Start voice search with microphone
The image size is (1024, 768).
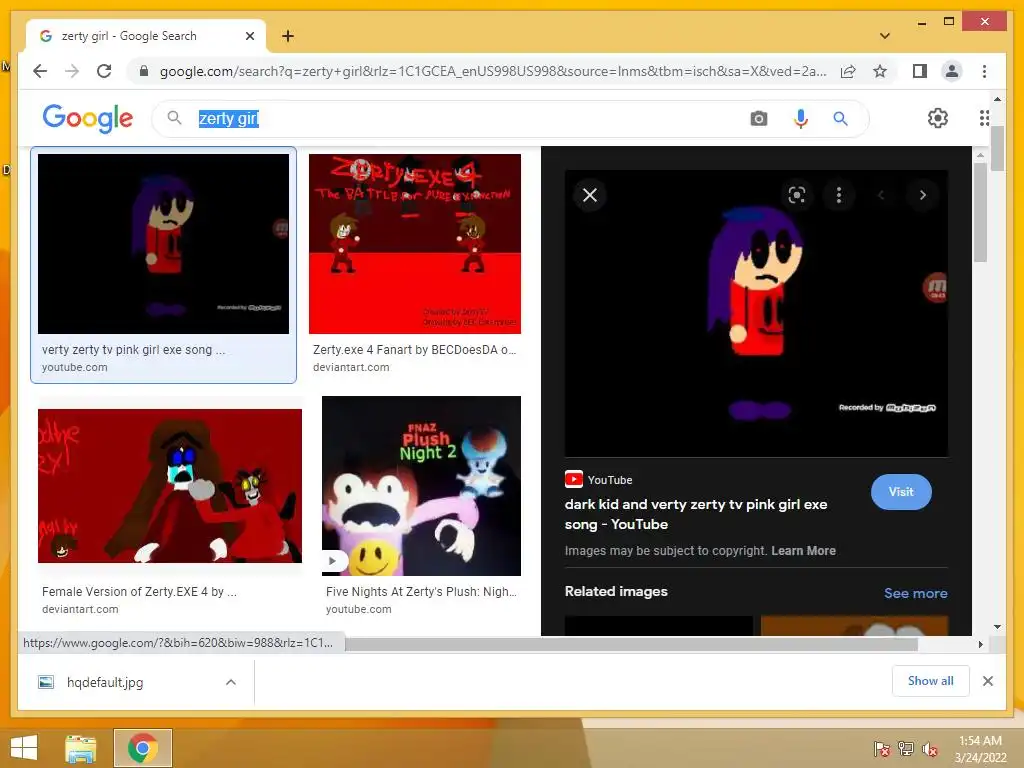(801, 118)
